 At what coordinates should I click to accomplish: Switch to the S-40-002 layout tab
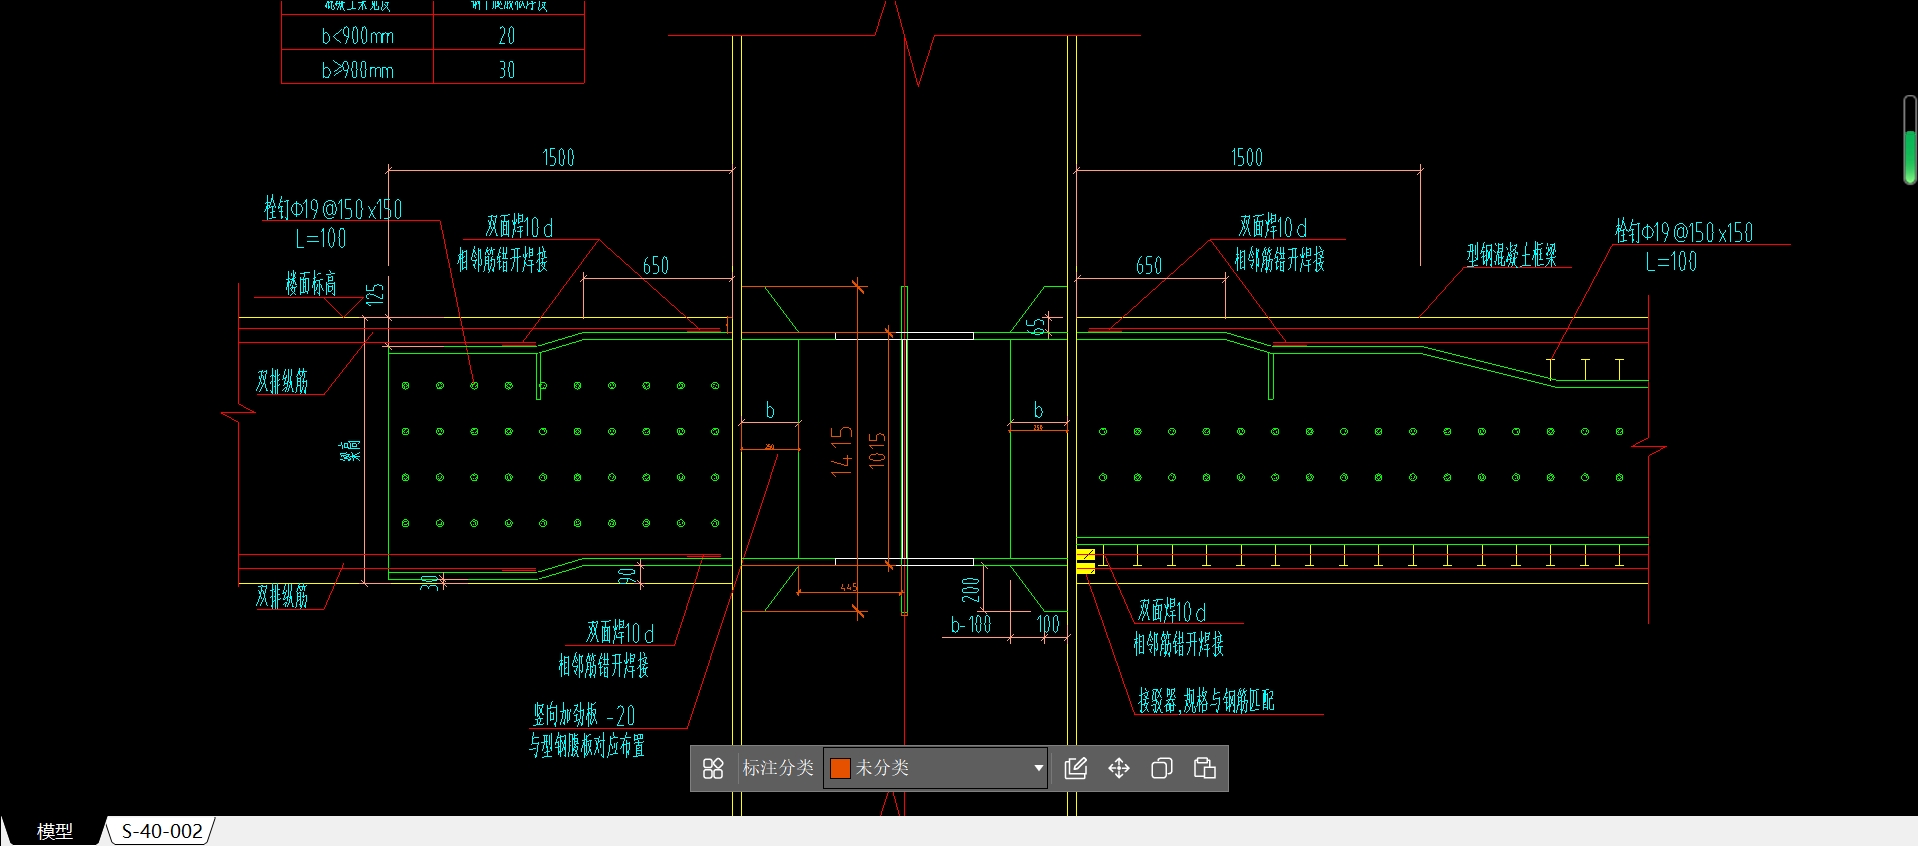pos(162,831)
